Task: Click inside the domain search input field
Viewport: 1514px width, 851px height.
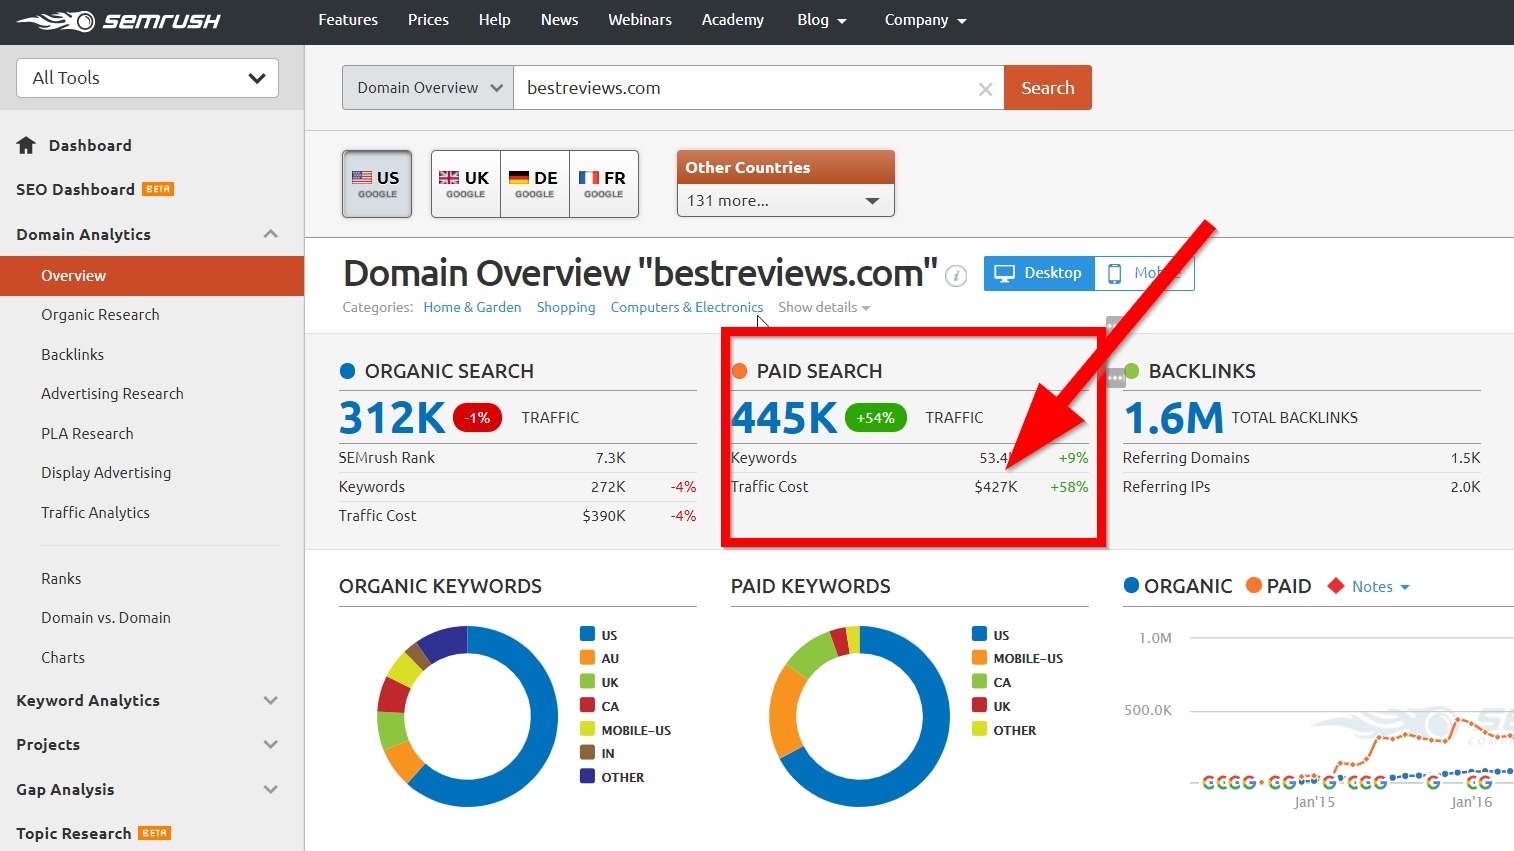Action: pyautogui.click(x=750, y=88)
